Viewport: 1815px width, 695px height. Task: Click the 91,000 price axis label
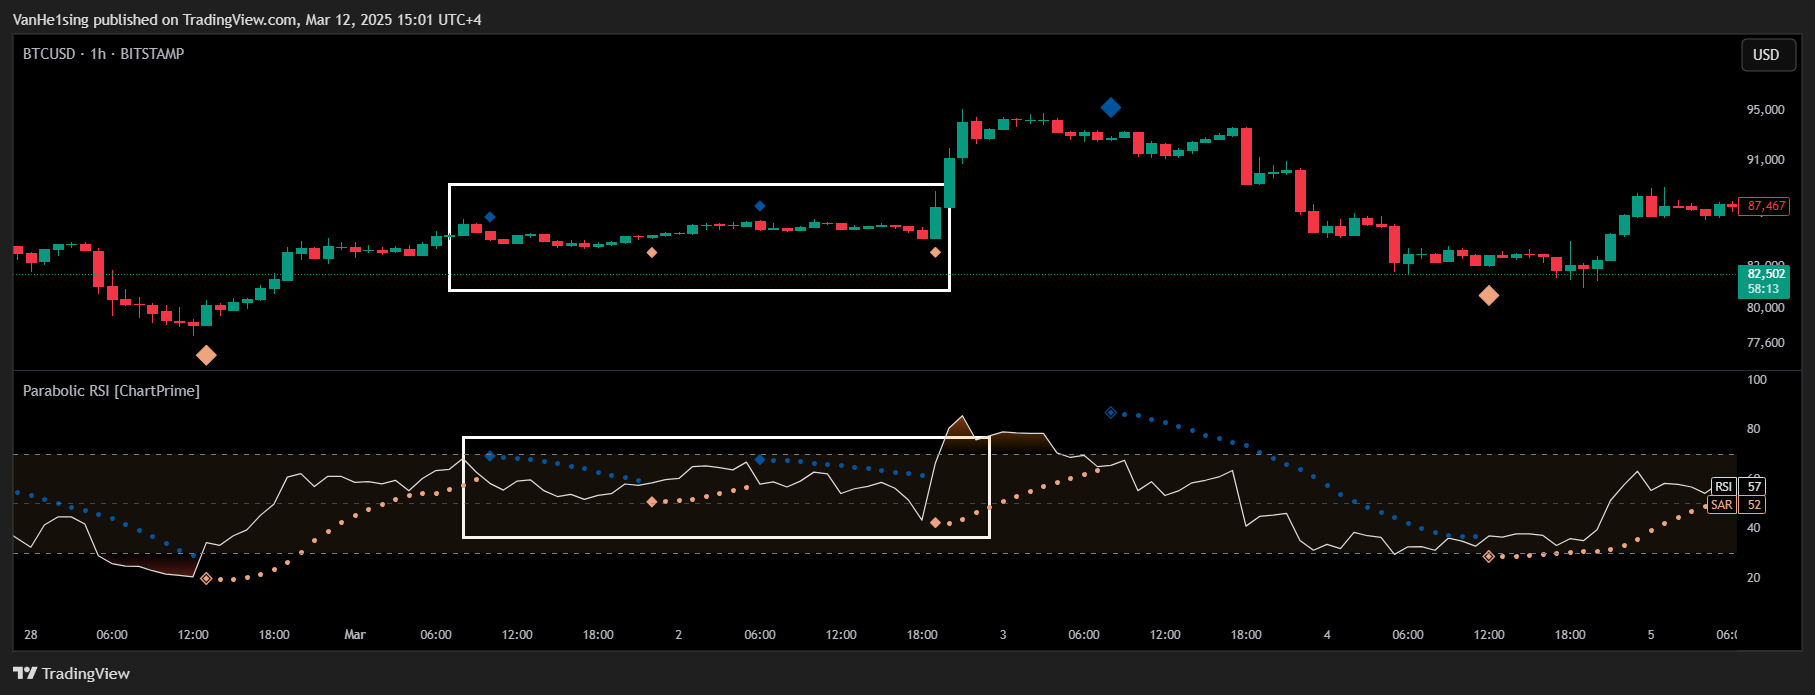coord(1765,160)
